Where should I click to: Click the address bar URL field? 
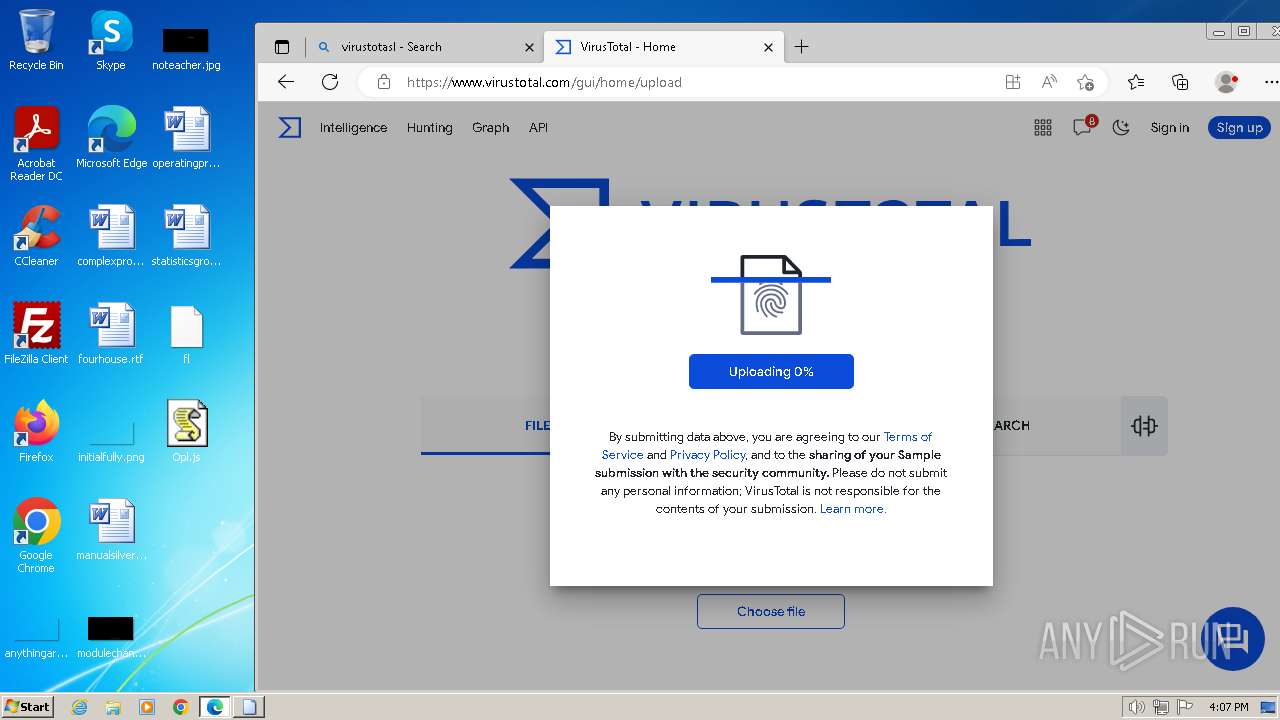click(690, 82)
